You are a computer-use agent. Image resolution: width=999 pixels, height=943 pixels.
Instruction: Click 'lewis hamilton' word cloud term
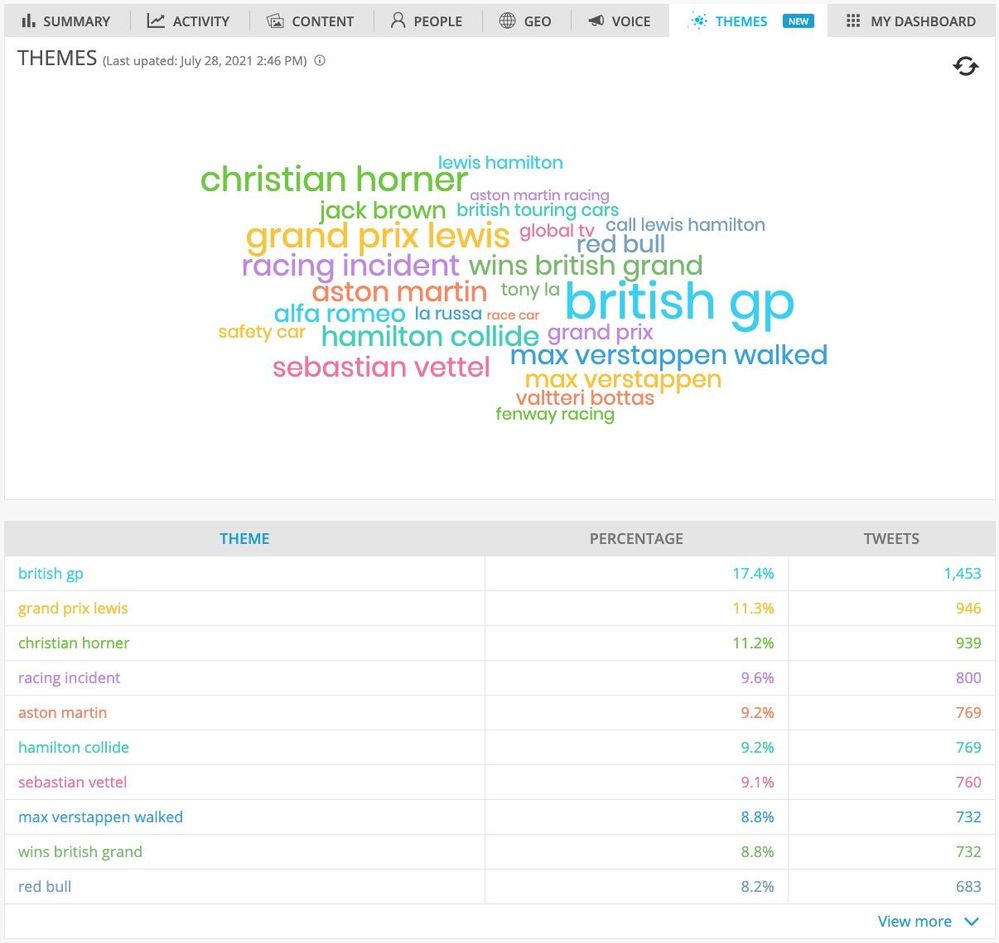pos(500,162)
